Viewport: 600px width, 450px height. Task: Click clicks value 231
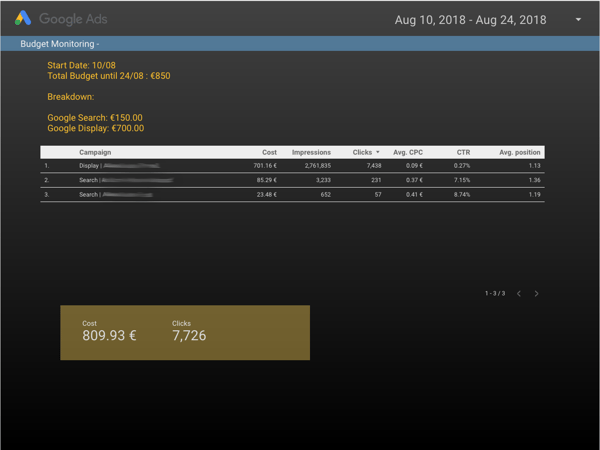coord(376,180)
